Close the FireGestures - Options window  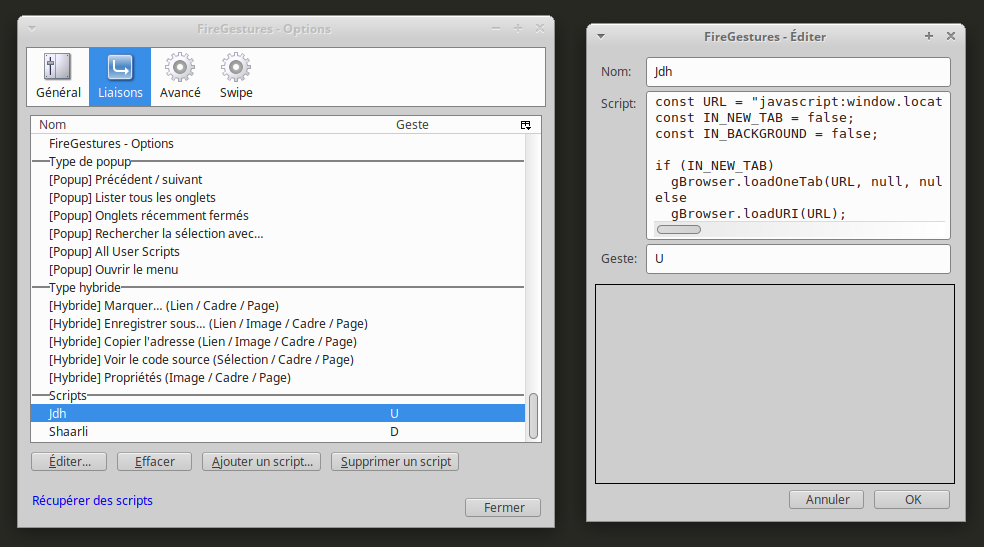[x=540, y=28]
